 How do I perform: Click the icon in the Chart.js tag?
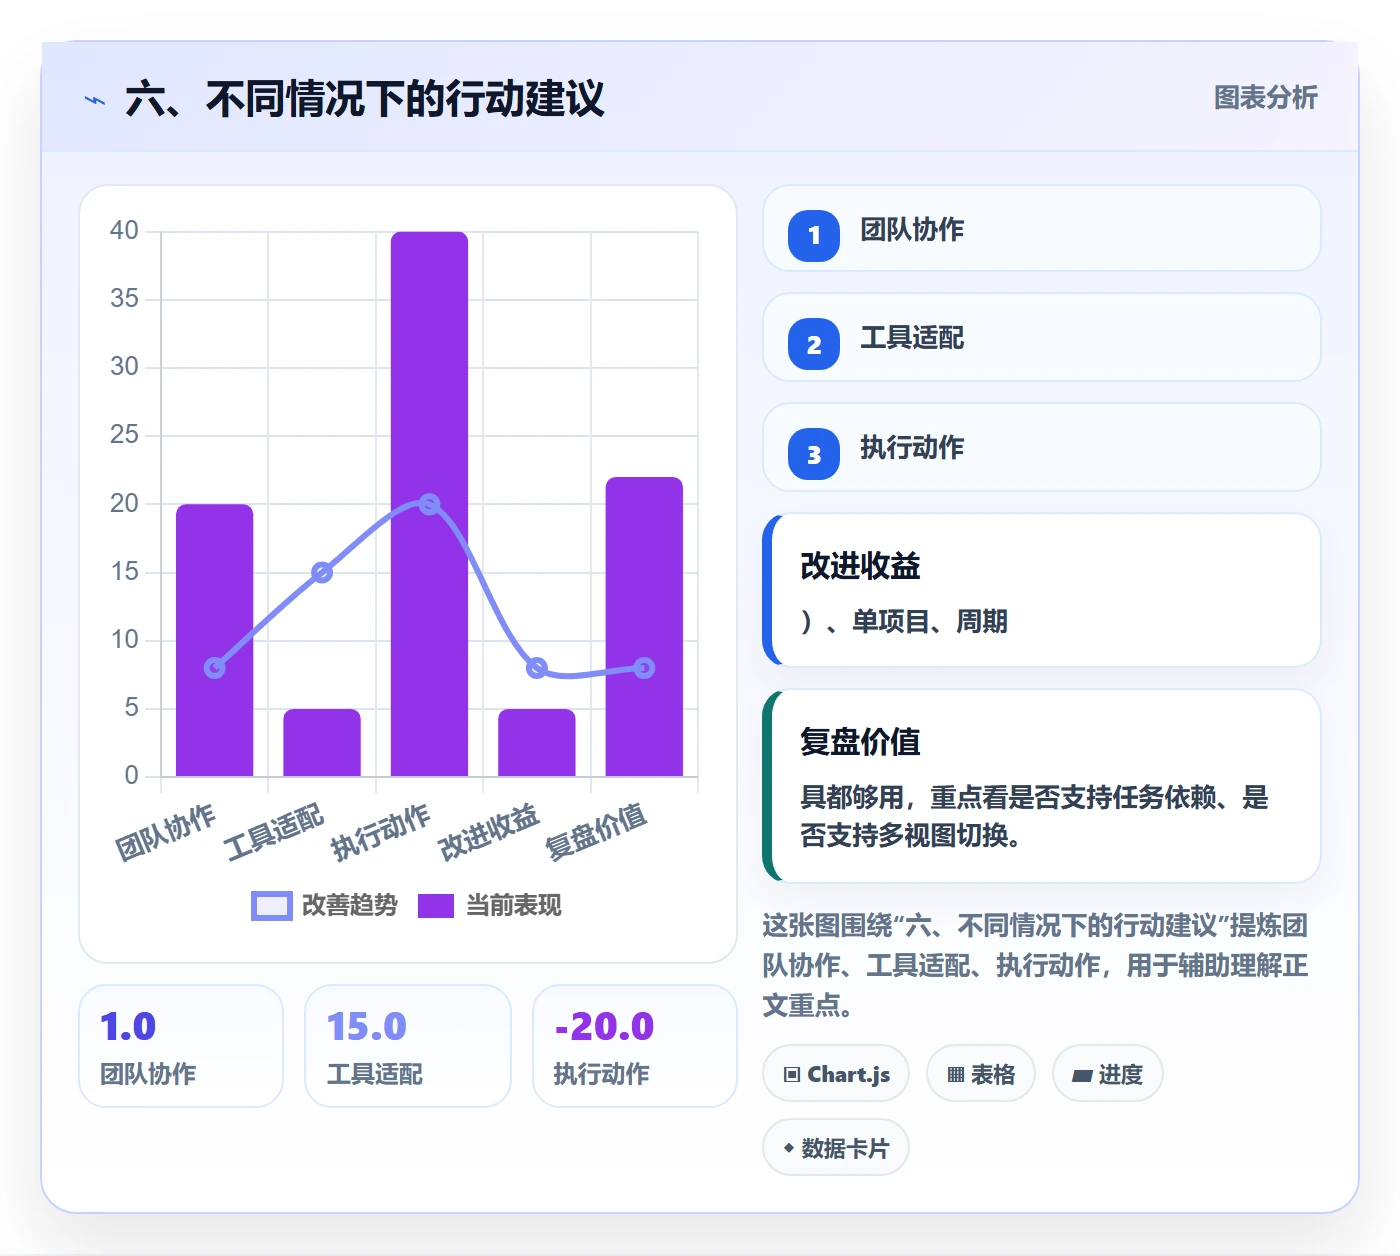point(792,1075)
